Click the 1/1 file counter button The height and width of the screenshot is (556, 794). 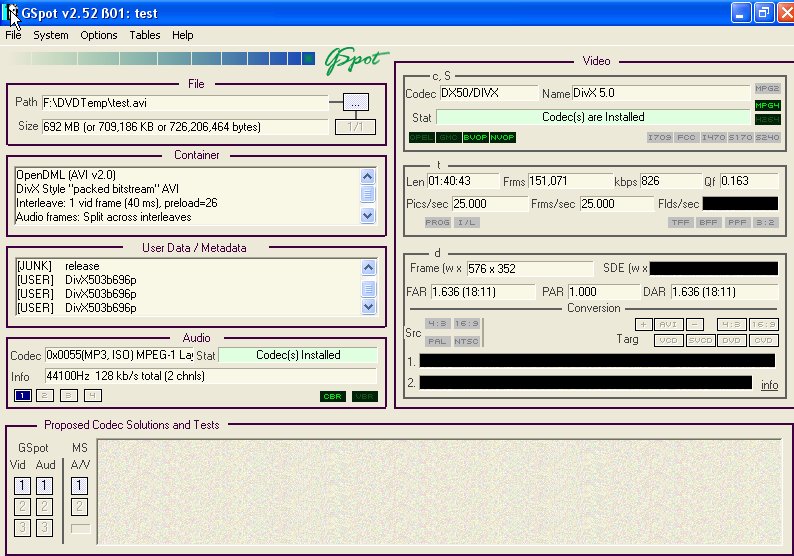click(x=355, y=127)
